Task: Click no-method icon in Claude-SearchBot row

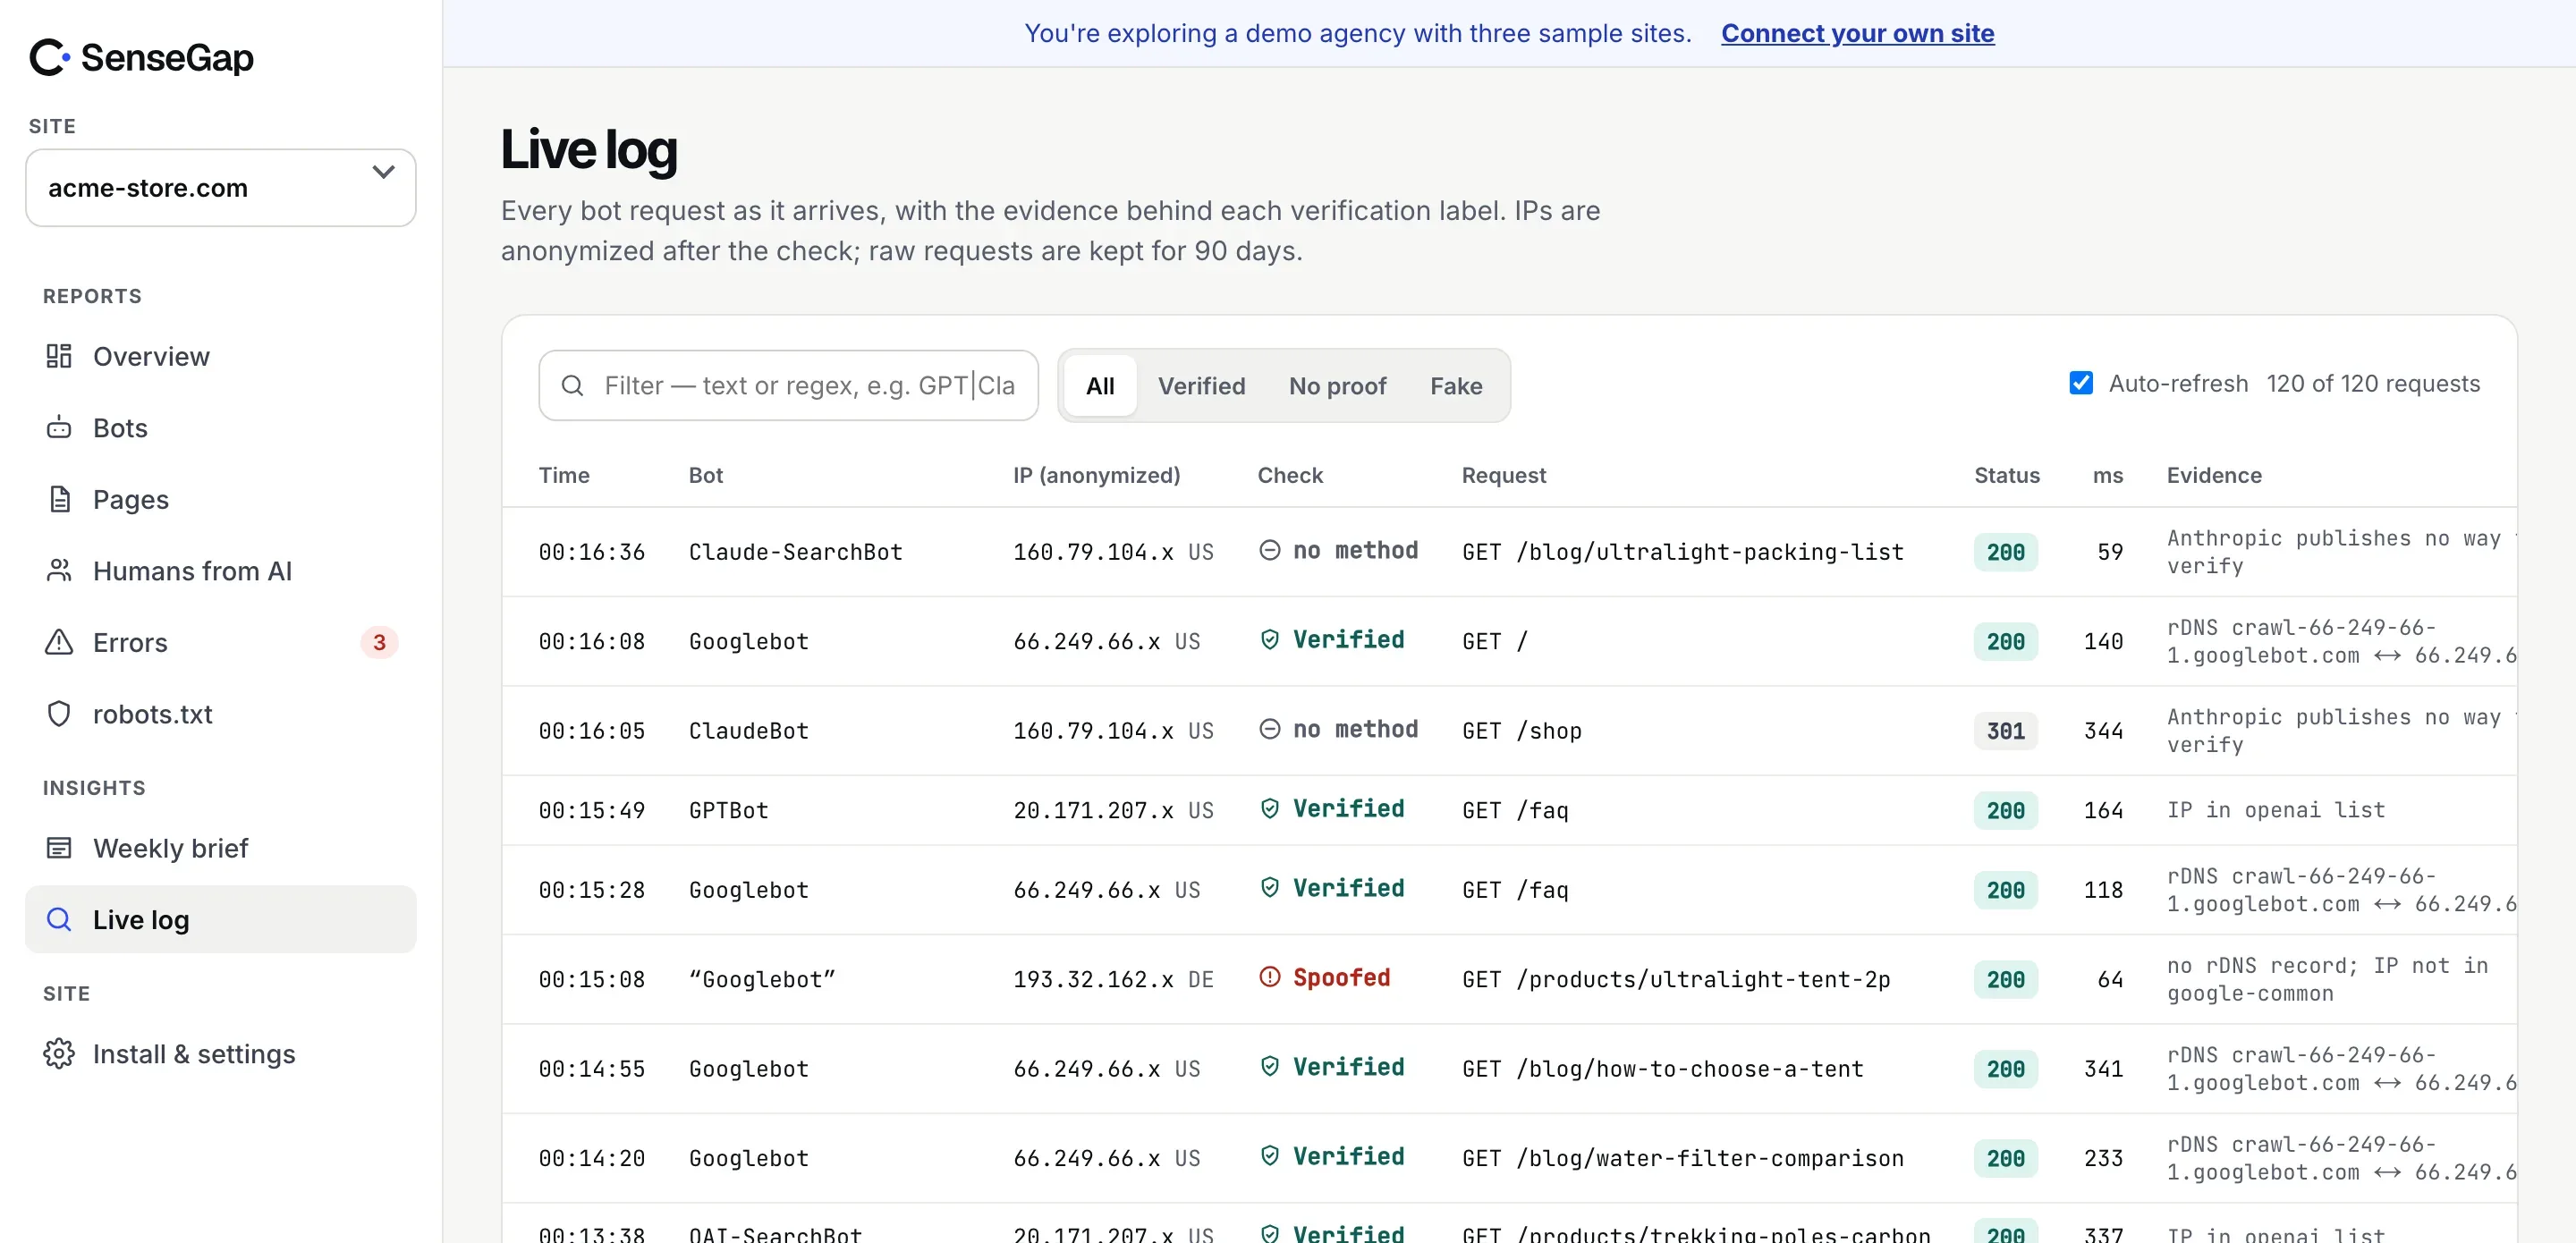Action: pos(1269,550)
